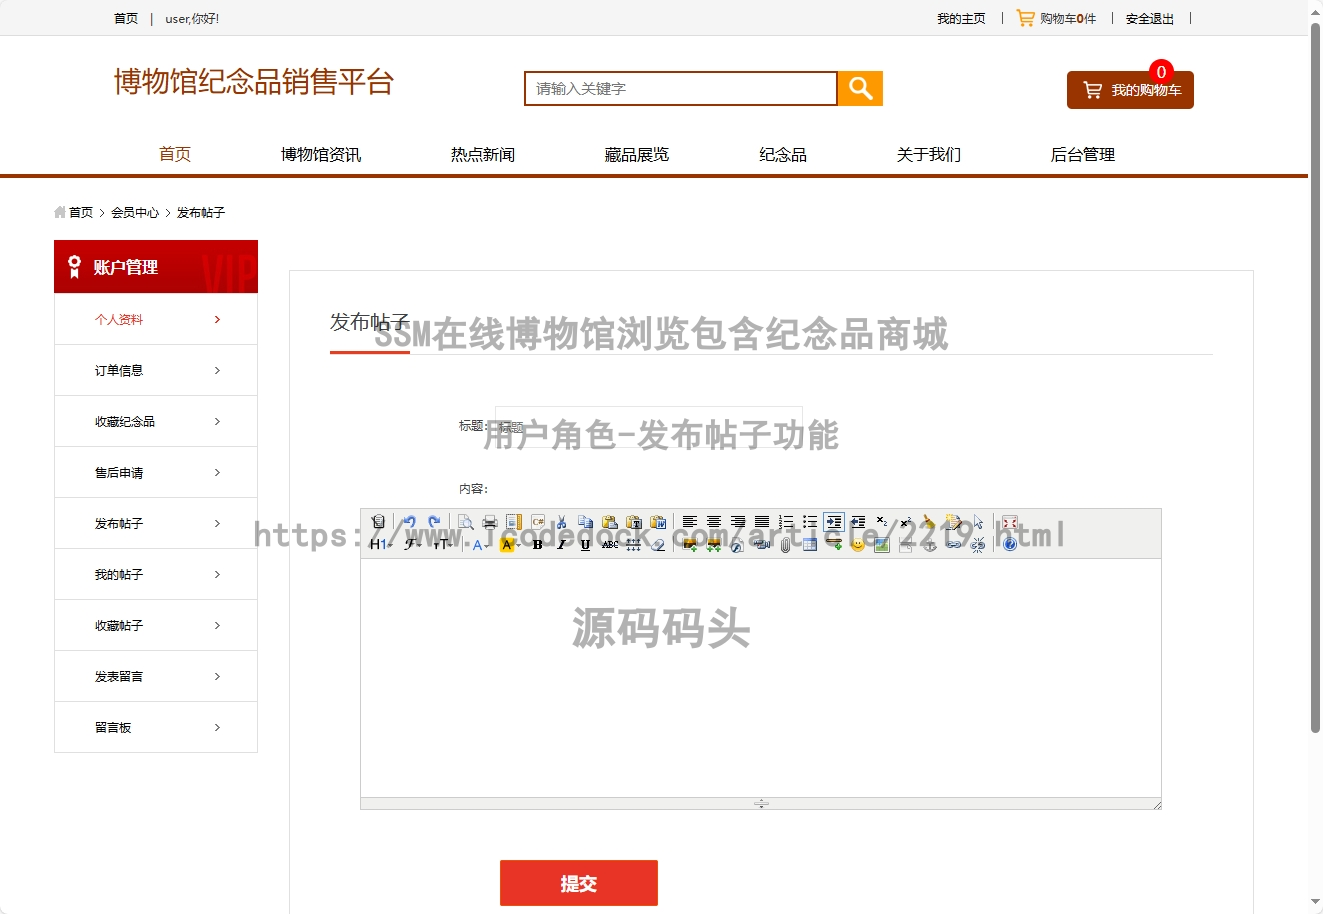1323x914 pixels.
Task: Insert an anchor in editor
Action: coord(929,545)
